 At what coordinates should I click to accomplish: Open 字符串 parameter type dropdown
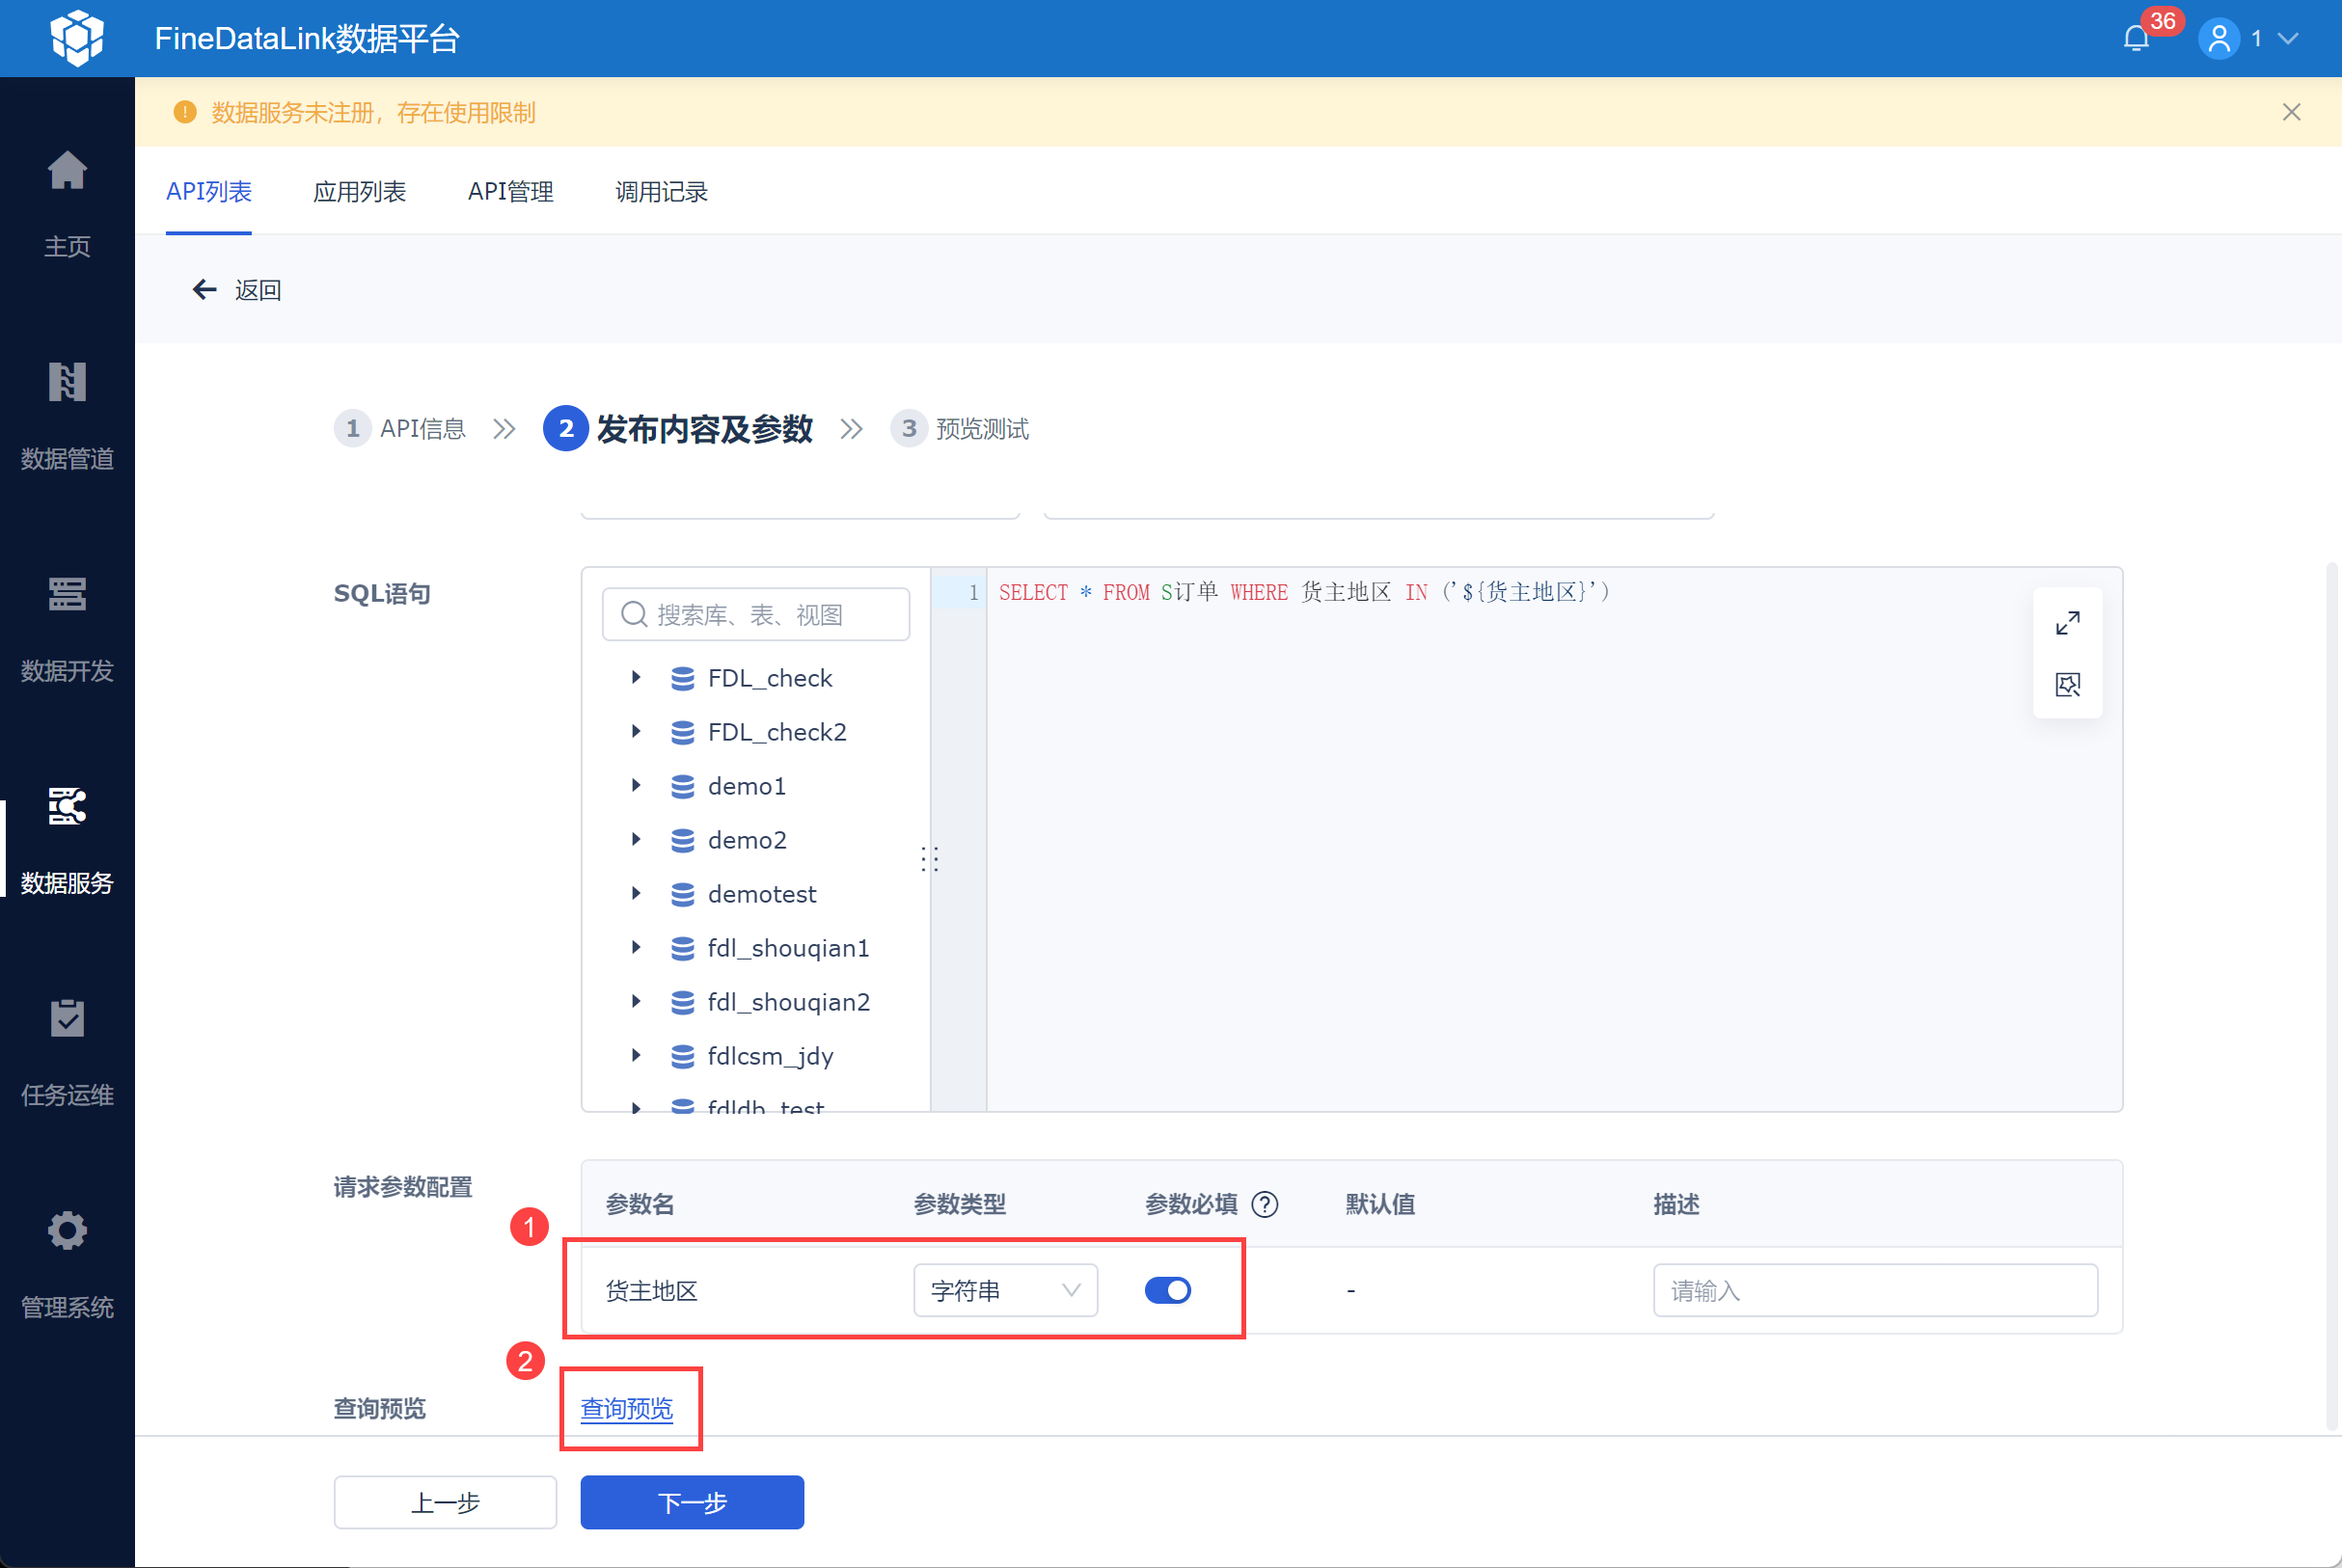pos(1005,1290)
